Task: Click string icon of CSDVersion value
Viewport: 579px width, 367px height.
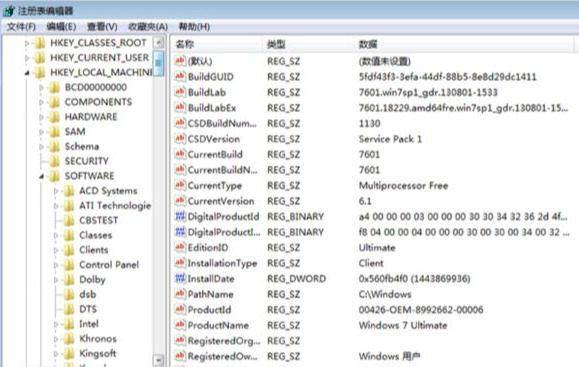Action: tap(180, 138)
